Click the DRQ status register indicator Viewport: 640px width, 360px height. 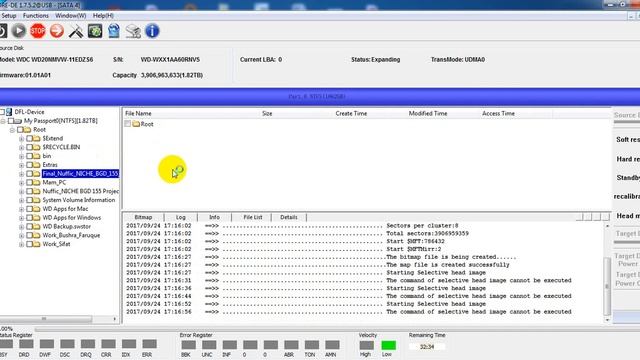[x=87, y=344]
